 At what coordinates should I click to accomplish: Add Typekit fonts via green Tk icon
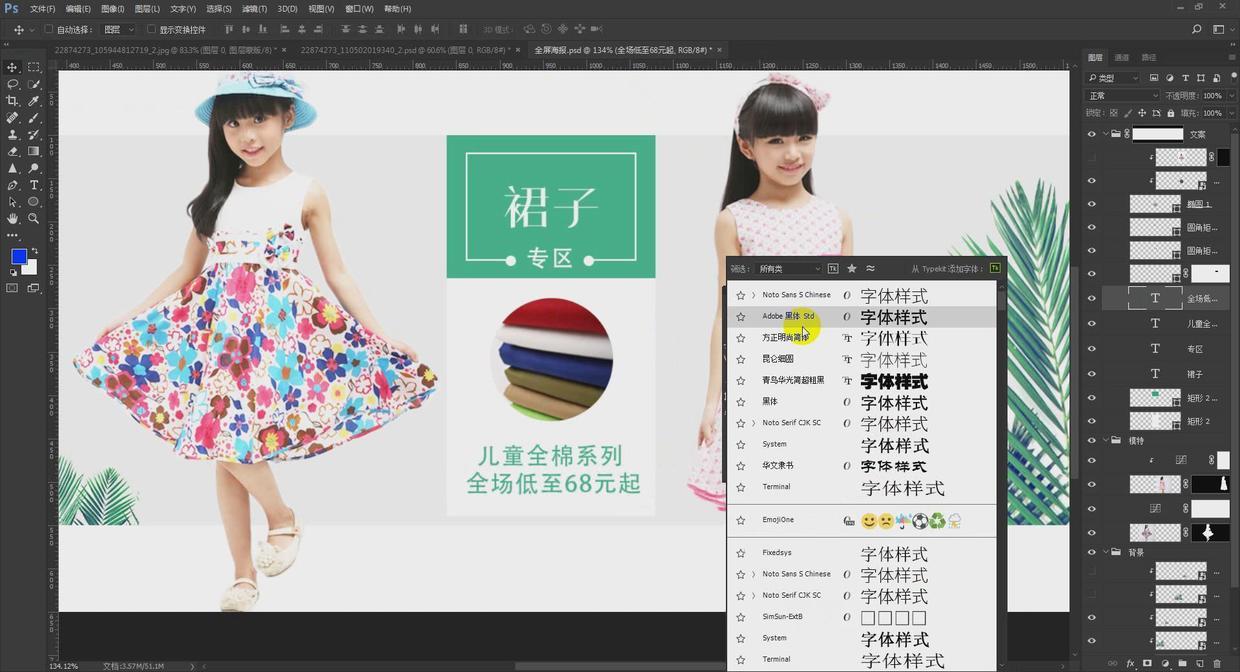(994, 269)
